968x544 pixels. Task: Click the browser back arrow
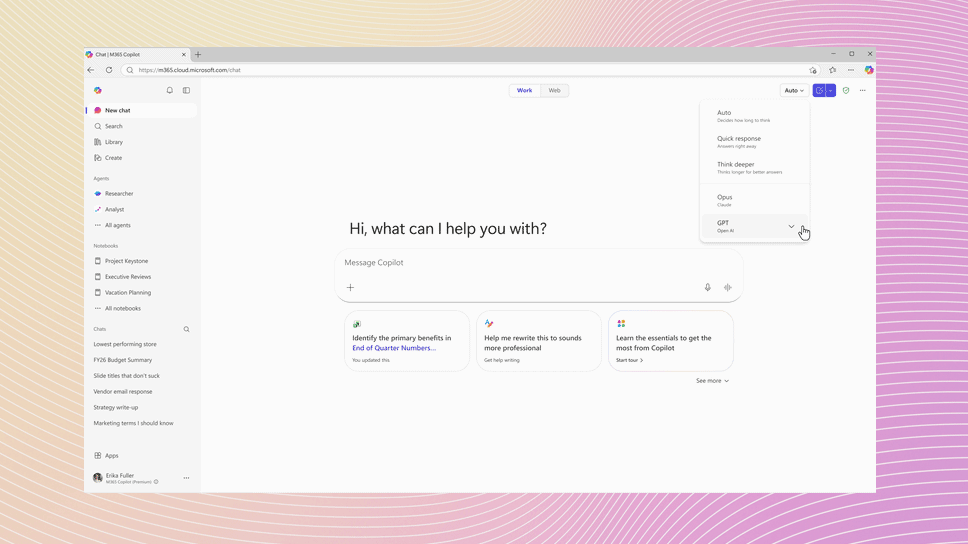(x=91, y=70)
